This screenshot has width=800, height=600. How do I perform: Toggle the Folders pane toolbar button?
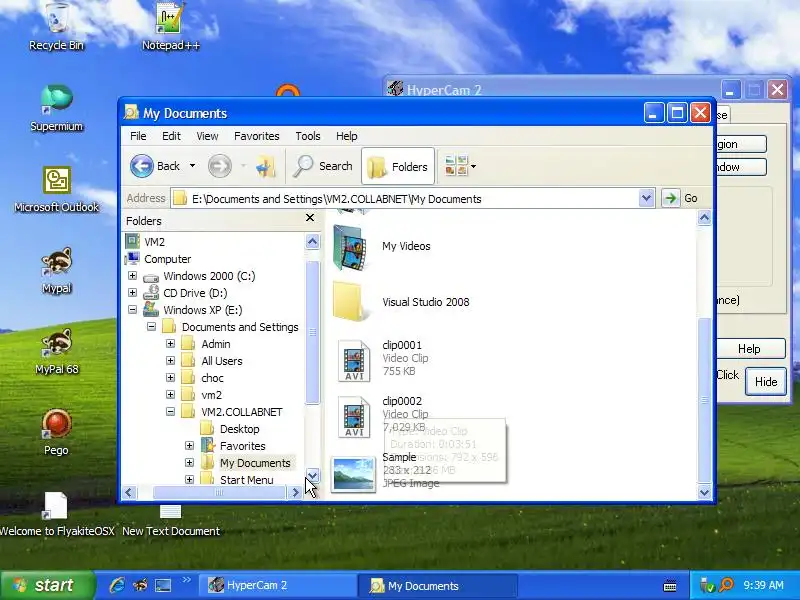[x=398, y=166]
